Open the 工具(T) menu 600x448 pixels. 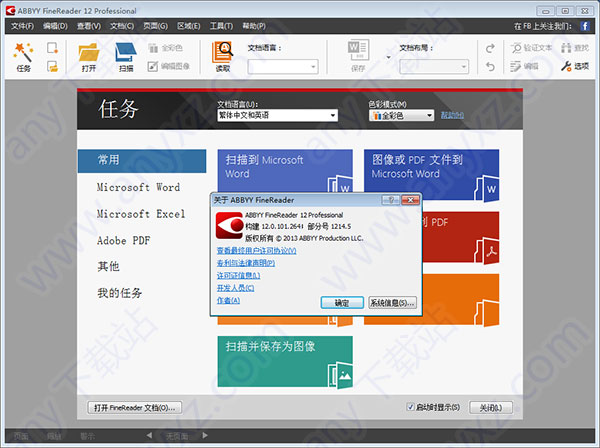coord(221,26)
